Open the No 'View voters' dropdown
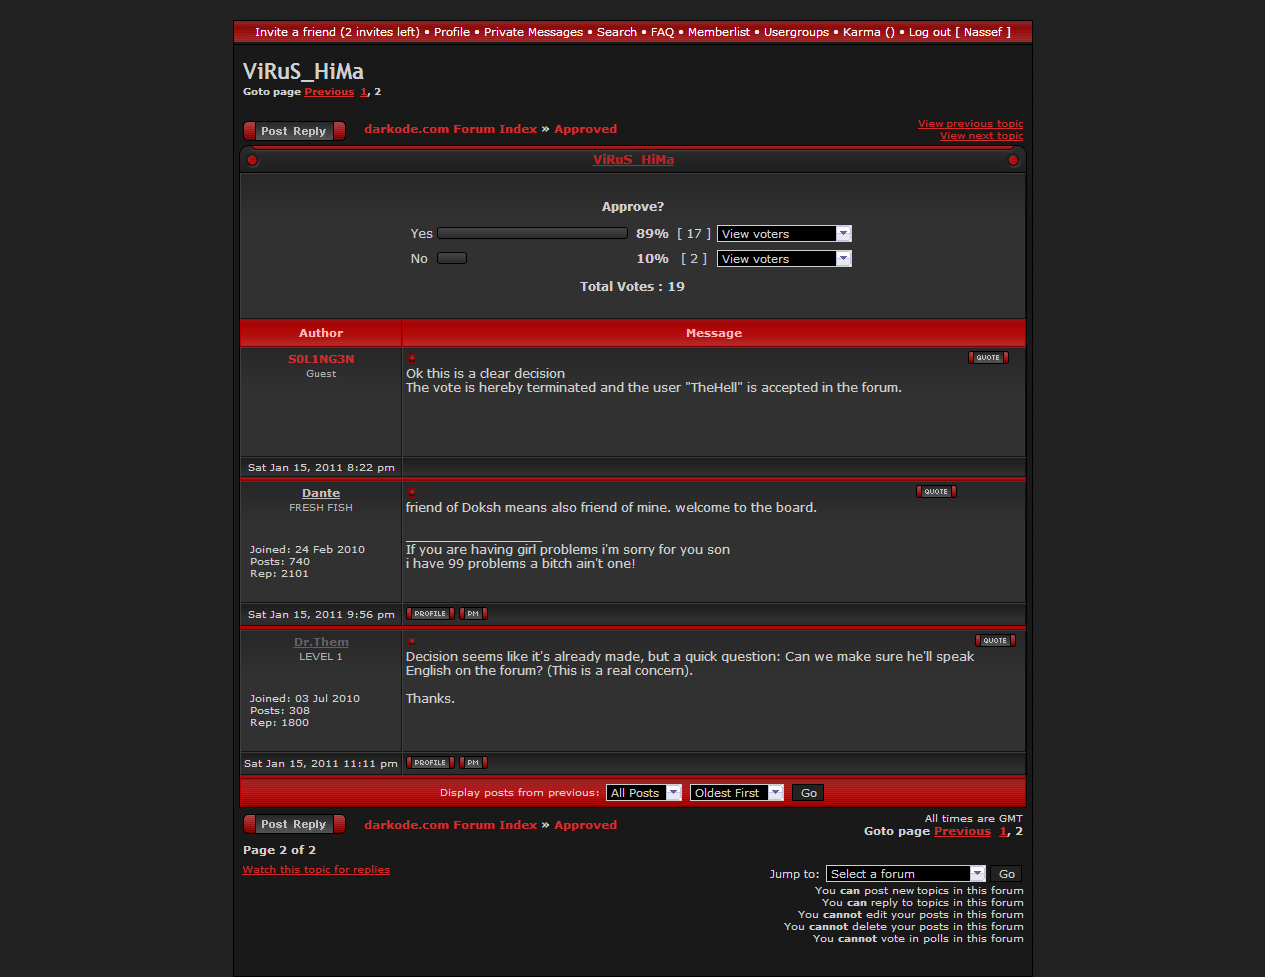 (784, 259)
